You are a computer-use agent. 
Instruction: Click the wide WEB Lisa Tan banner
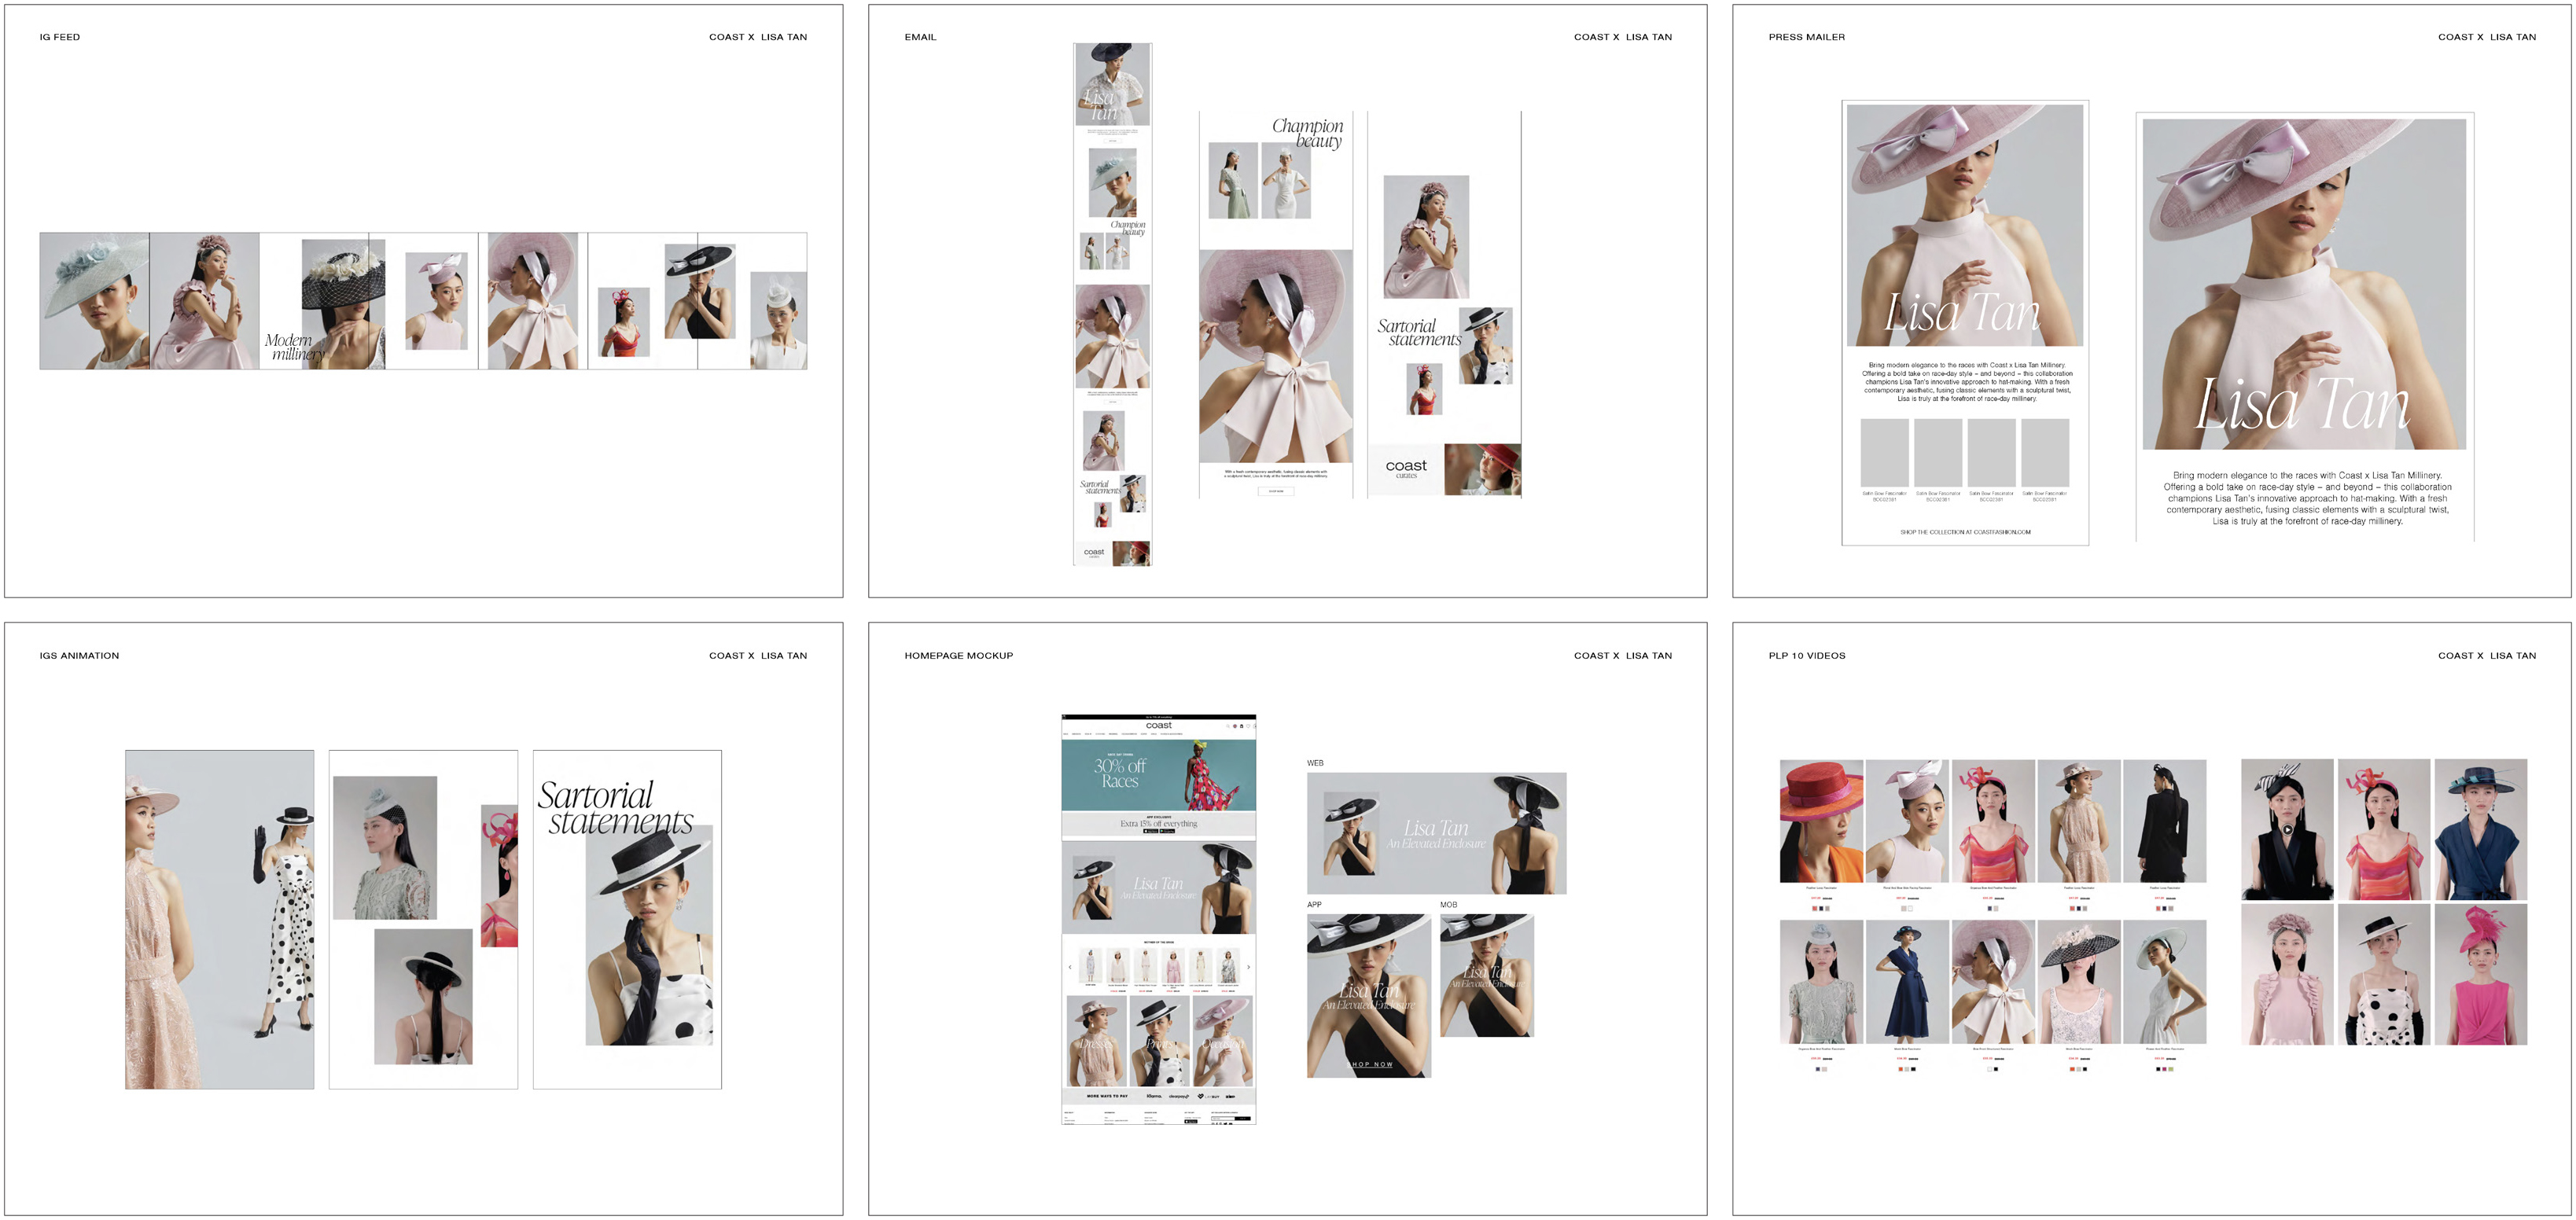click(1436, 833)
